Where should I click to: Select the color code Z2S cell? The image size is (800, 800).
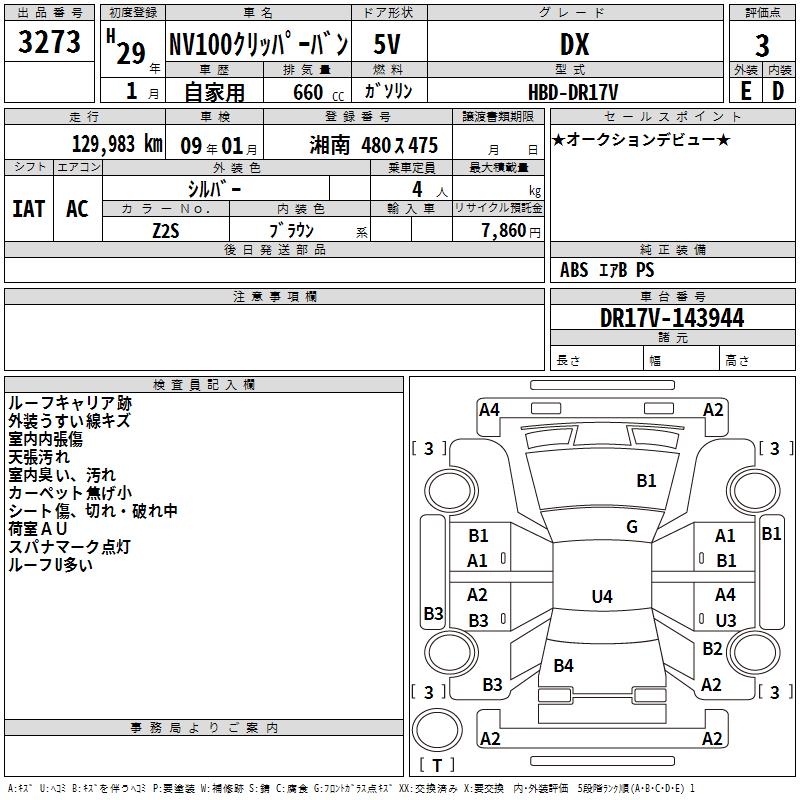tap(166, 229)
